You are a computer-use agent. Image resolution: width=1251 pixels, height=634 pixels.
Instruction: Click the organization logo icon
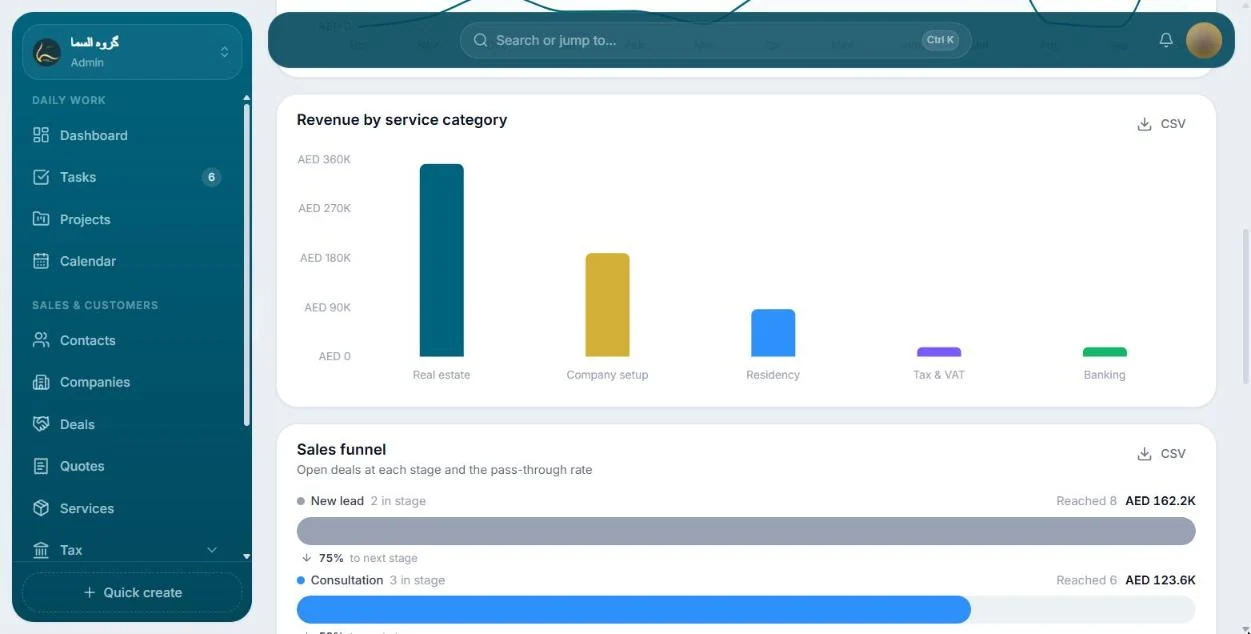tap(47, 52)
